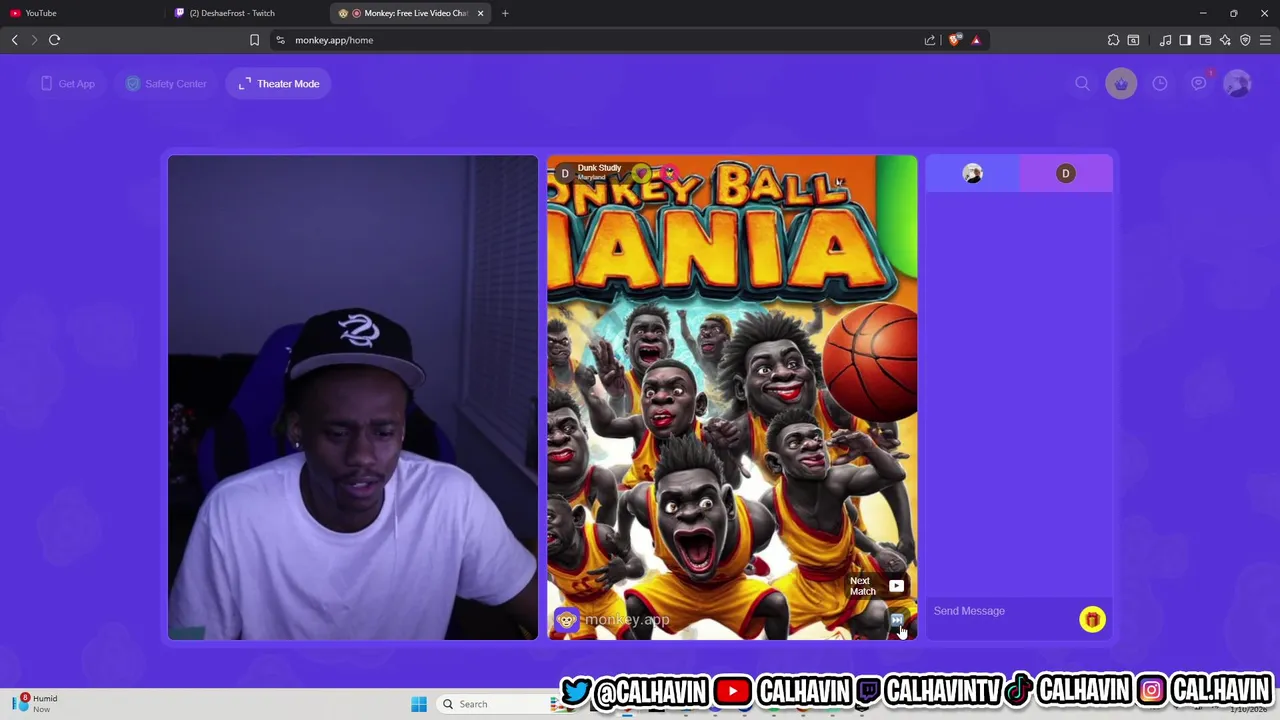Click the Dunk Studly profile name
The width and height of the screenshot is (1280, 720).
coord(599,168)
